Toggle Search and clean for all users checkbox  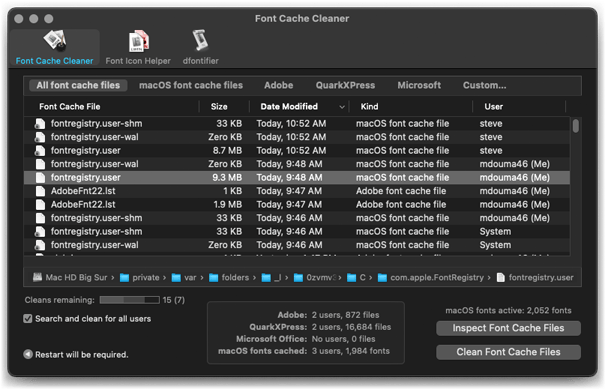click(28, 319)
